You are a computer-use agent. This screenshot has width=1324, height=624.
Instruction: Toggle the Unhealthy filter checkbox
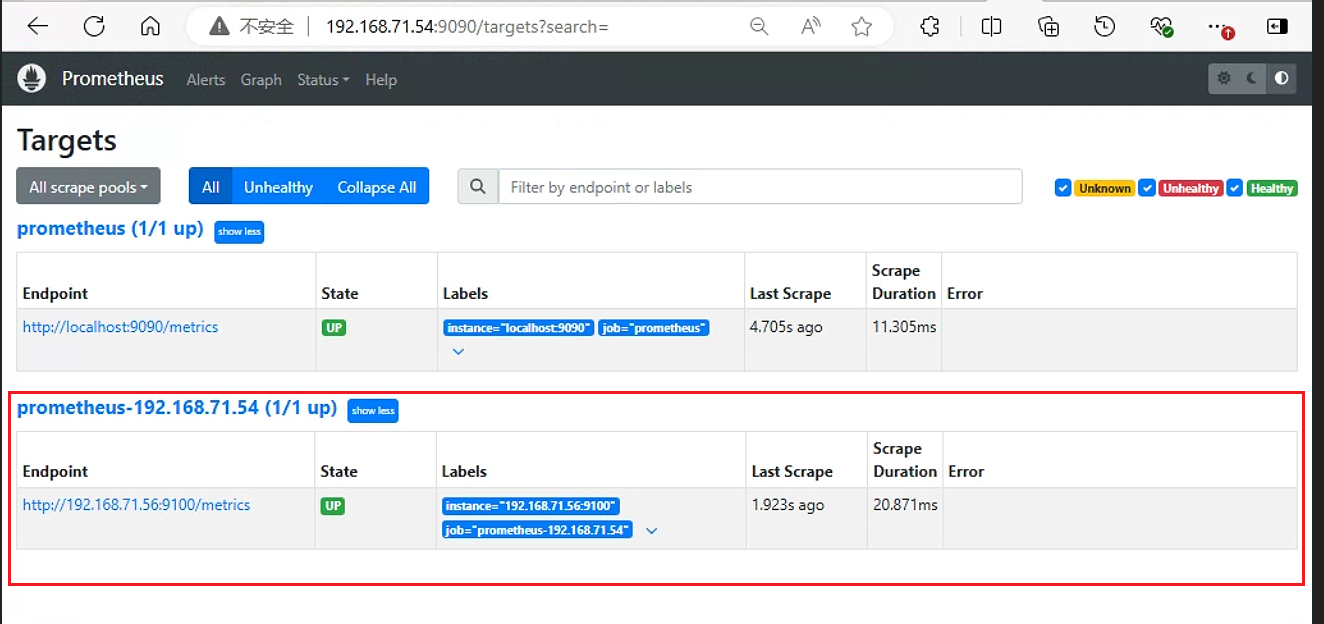click(1148, 188)
